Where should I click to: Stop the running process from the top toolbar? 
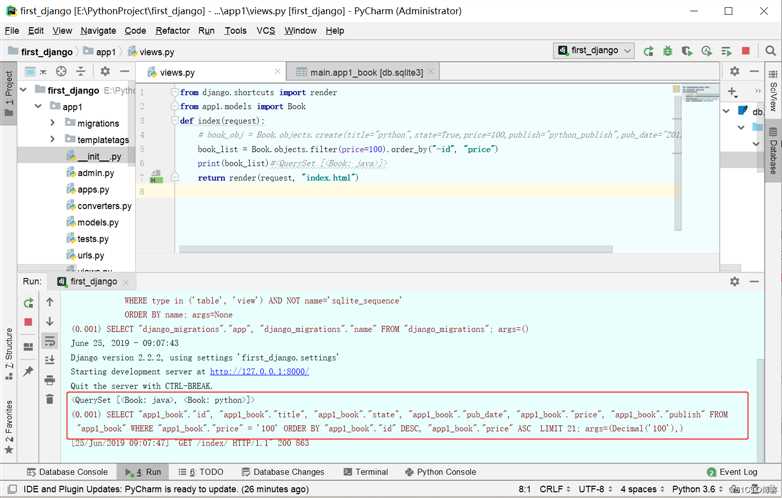click(x=746, y=51)
